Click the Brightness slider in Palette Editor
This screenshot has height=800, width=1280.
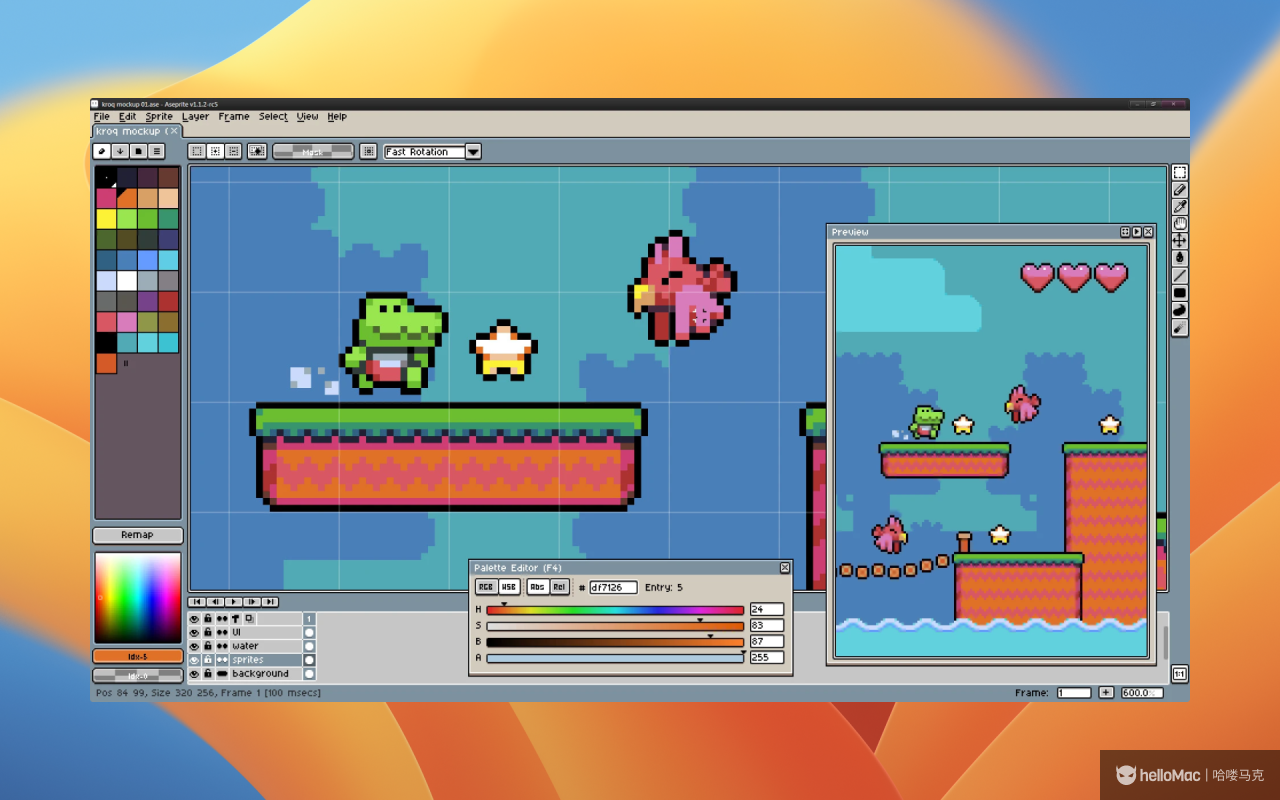[x=615, y=642]
